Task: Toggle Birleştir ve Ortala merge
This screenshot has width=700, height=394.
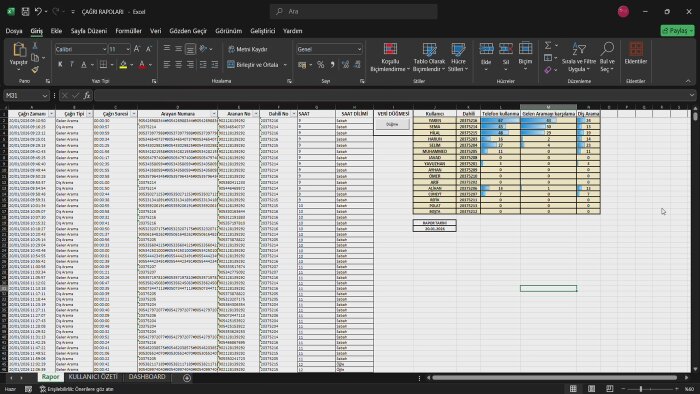Action: point(253,65)
